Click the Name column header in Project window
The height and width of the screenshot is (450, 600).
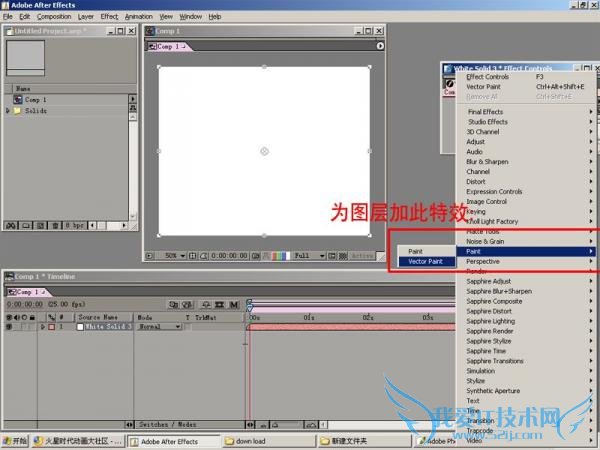coord(23,89)
